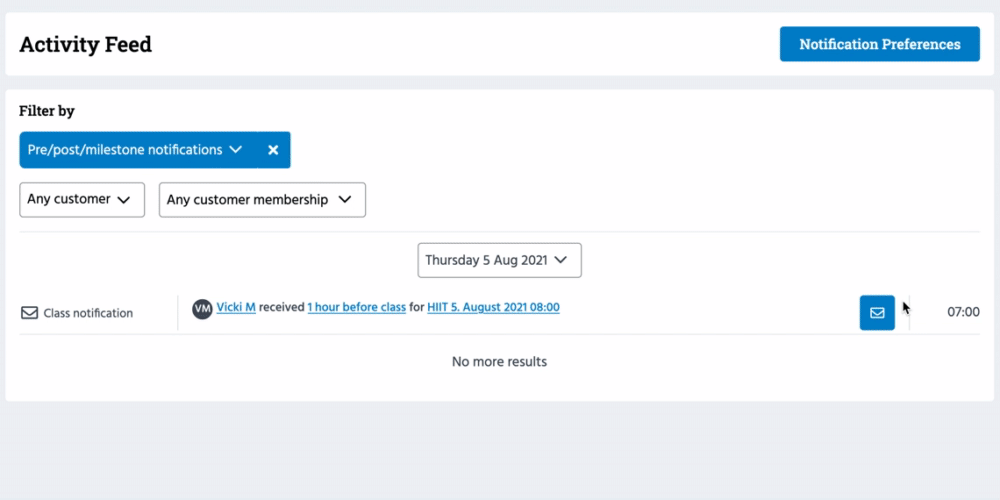Click the VM avatar circle
Screen dimensions: 1000x500
point(202,308)
